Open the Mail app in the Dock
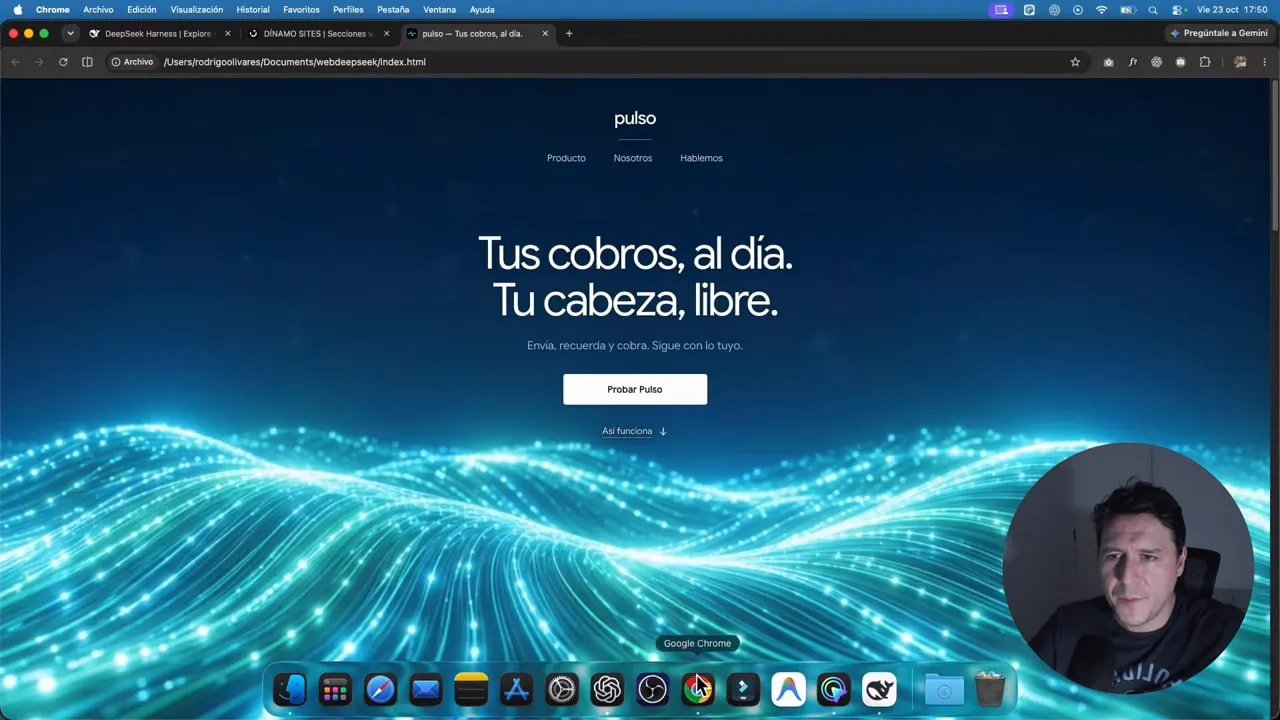Image resolution: width=1280 pixels, height=720 pixels. coord(426,689)
